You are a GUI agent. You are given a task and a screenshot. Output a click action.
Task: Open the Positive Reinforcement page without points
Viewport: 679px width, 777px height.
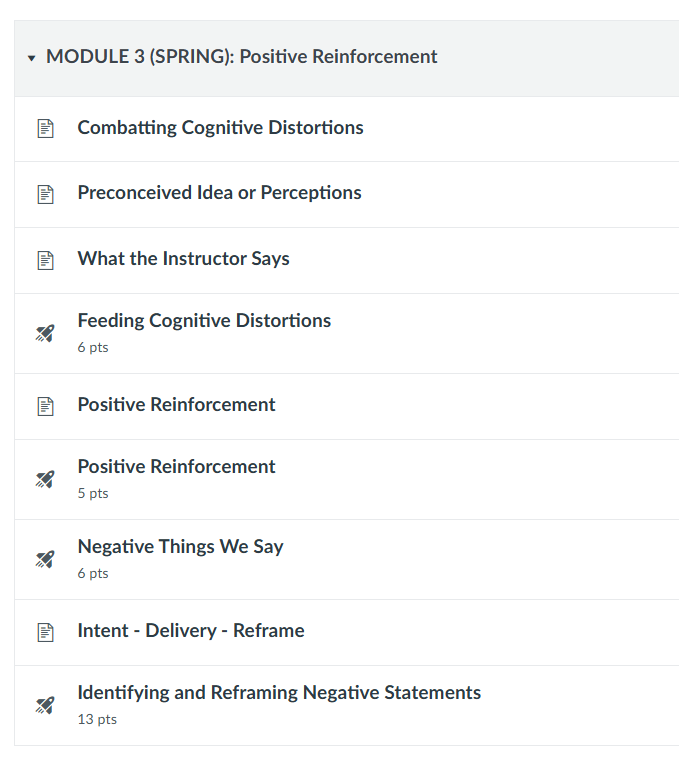tap(176, 404)
